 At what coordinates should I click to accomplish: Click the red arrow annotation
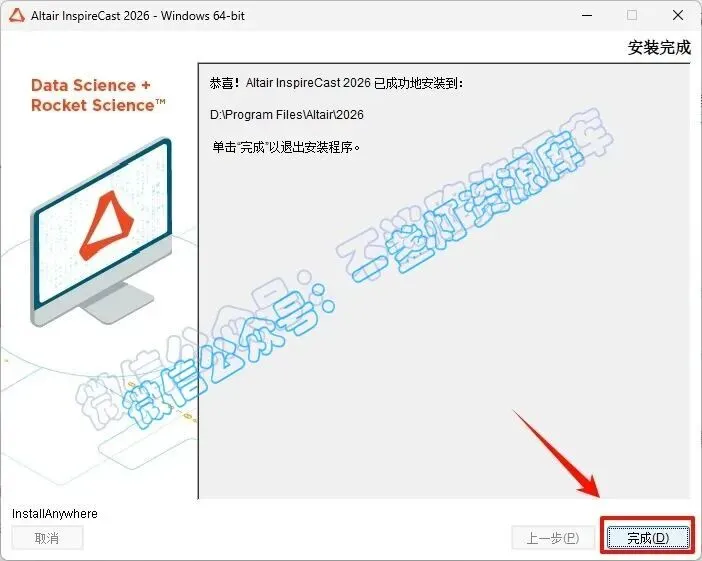point(556,454)
